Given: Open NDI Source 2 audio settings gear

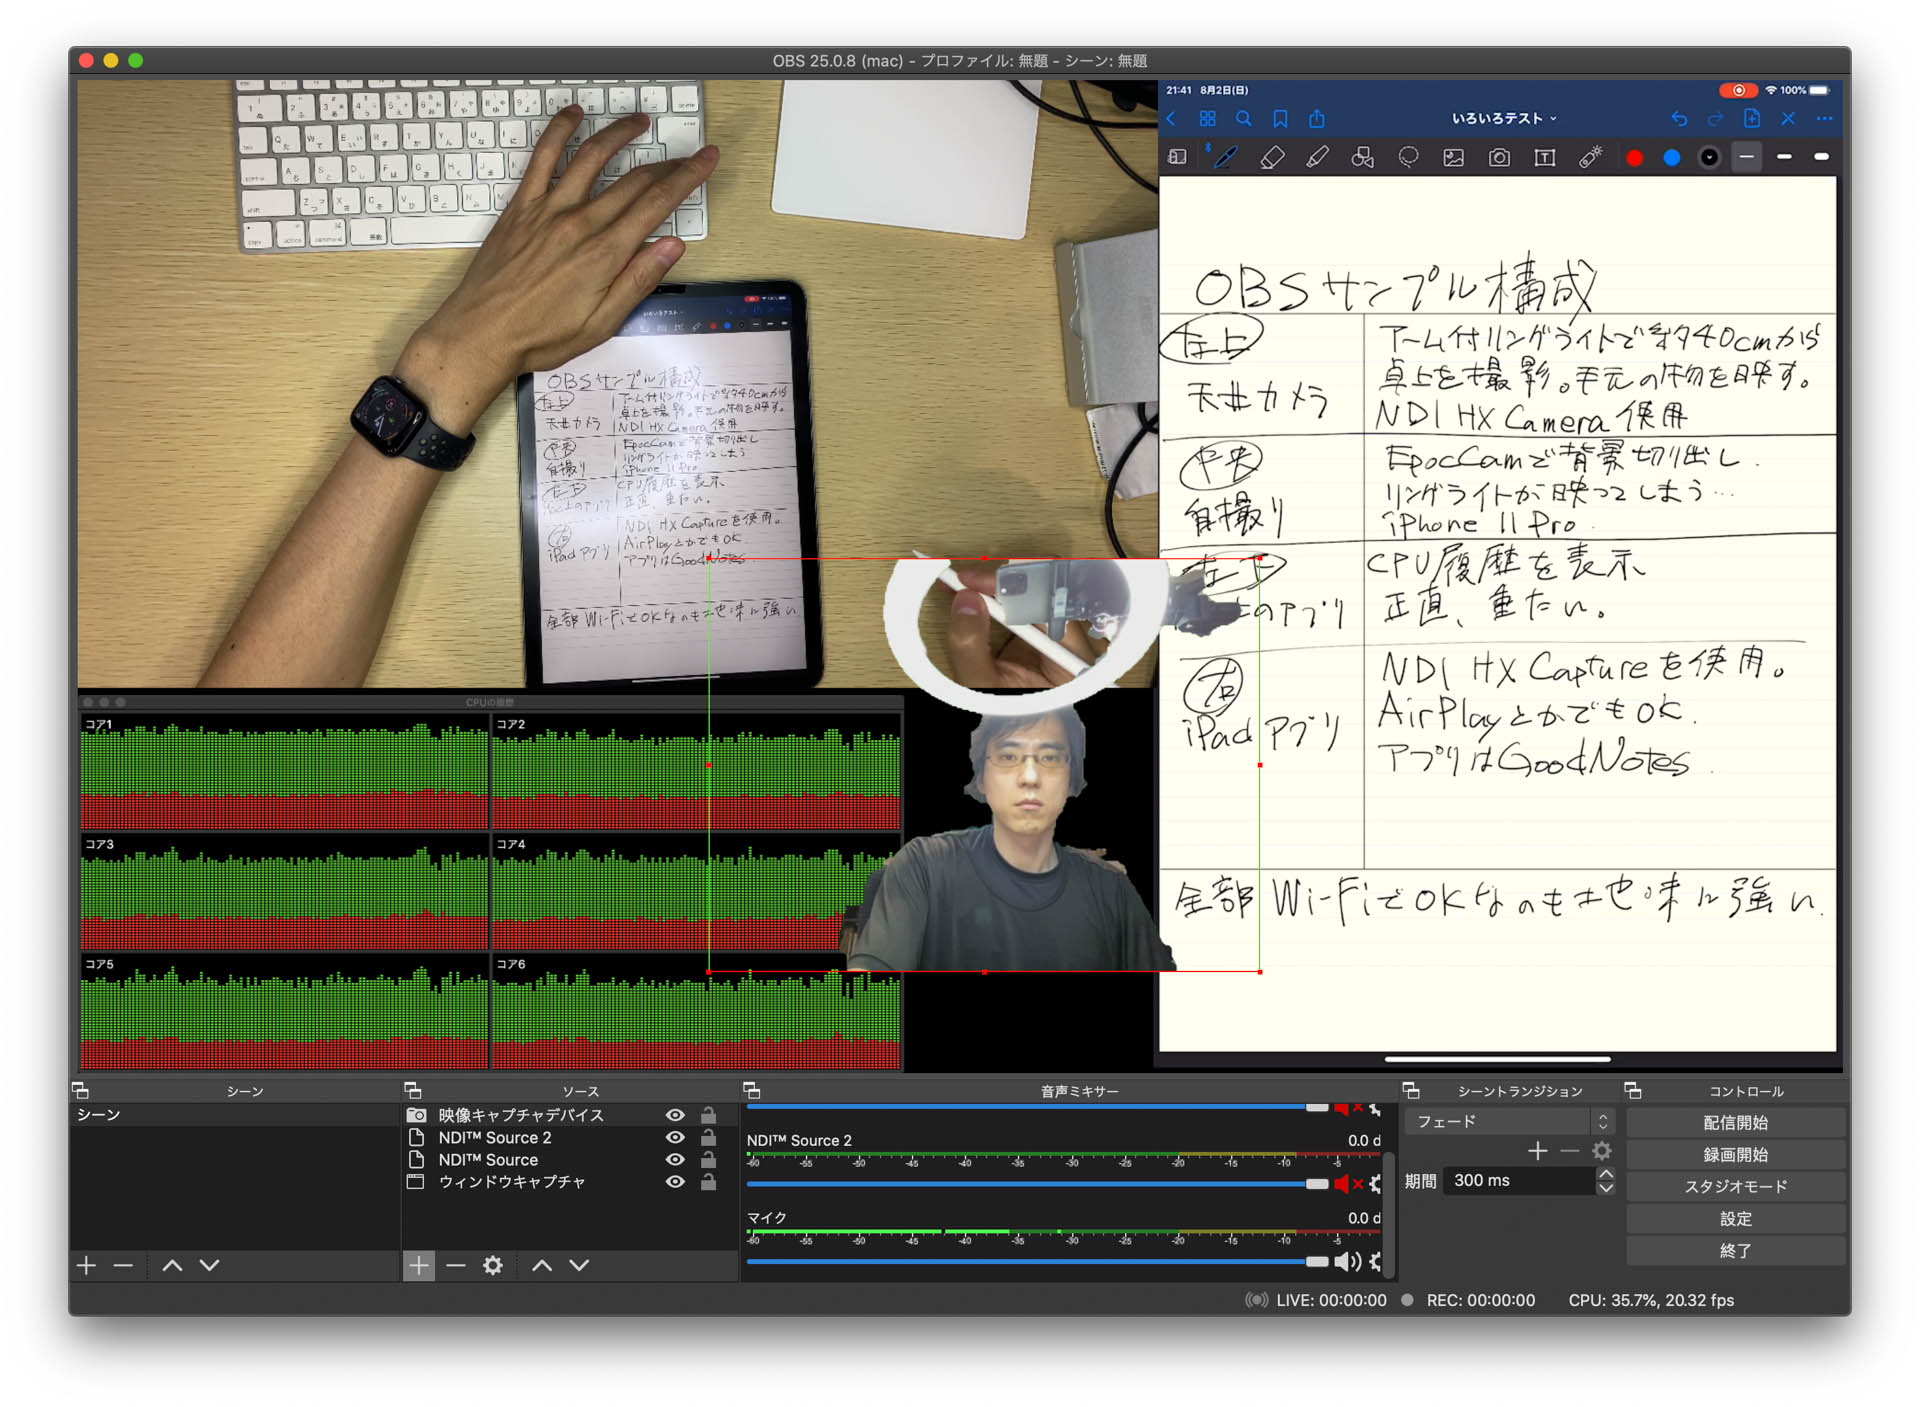Looking at the screenshot, I should (x=1376, y=1184).
